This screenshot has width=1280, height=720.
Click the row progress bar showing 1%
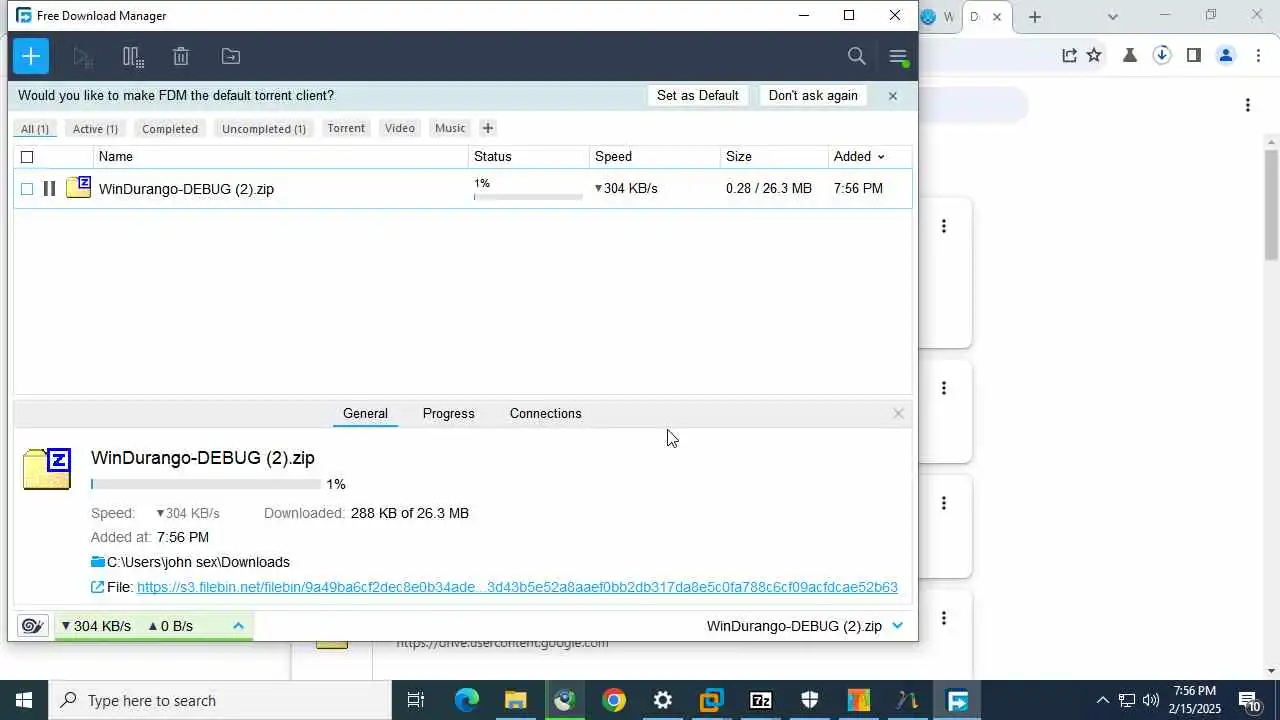pos(528,197)
